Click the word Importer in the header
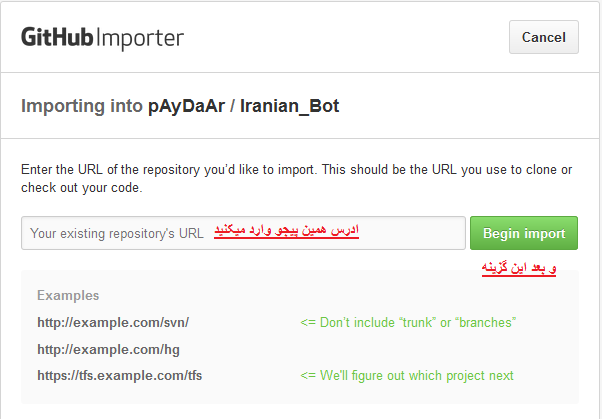This screenshot has height=419, width=602. [x=142, y=39]
